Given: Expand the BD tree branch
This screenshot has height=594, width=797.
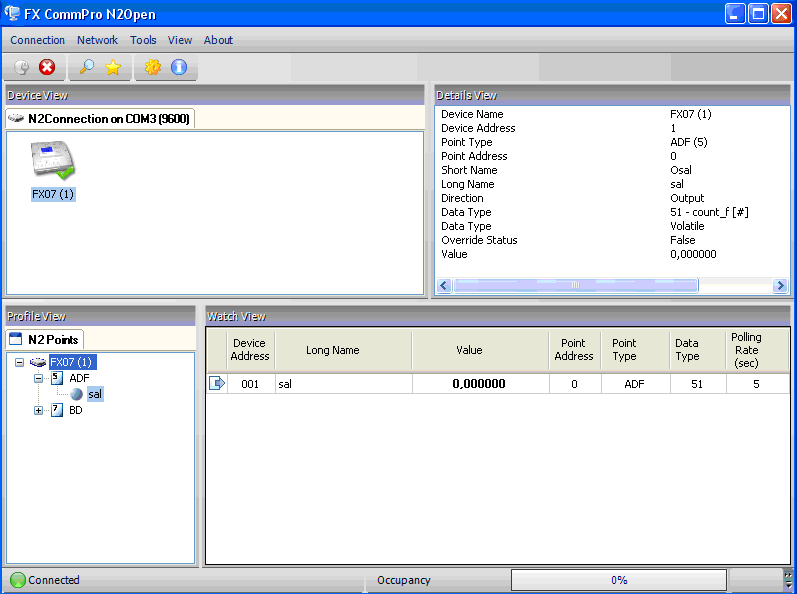Looking at the screenshot, I should (x=39, y=410).
